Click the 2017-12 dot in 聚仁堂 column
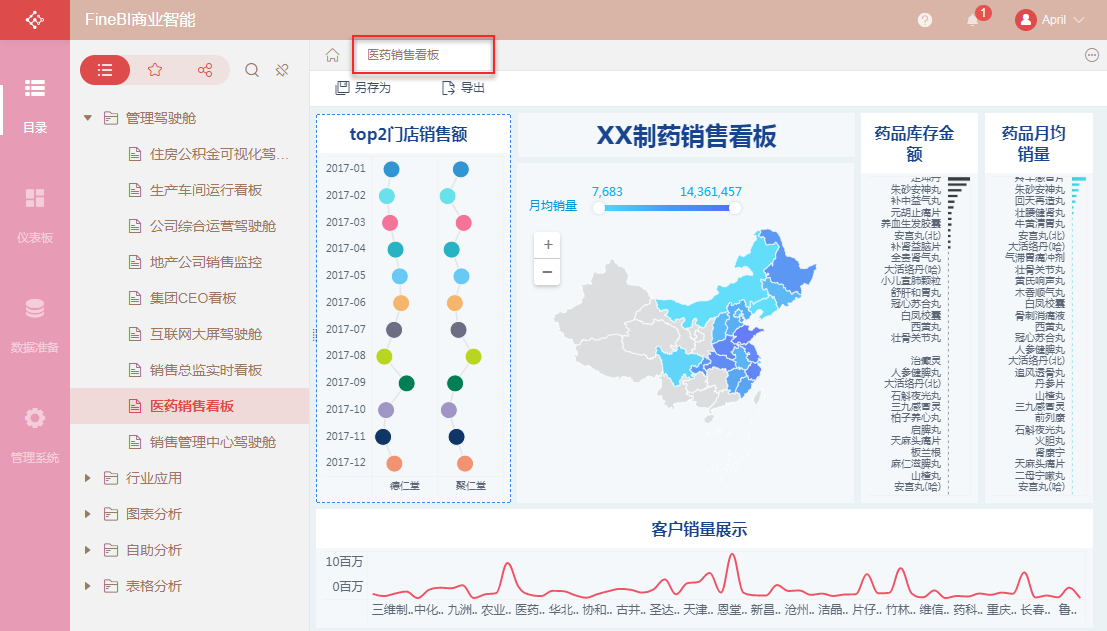The width and height of the screenshot is (1107, 631). coord(465,464)
